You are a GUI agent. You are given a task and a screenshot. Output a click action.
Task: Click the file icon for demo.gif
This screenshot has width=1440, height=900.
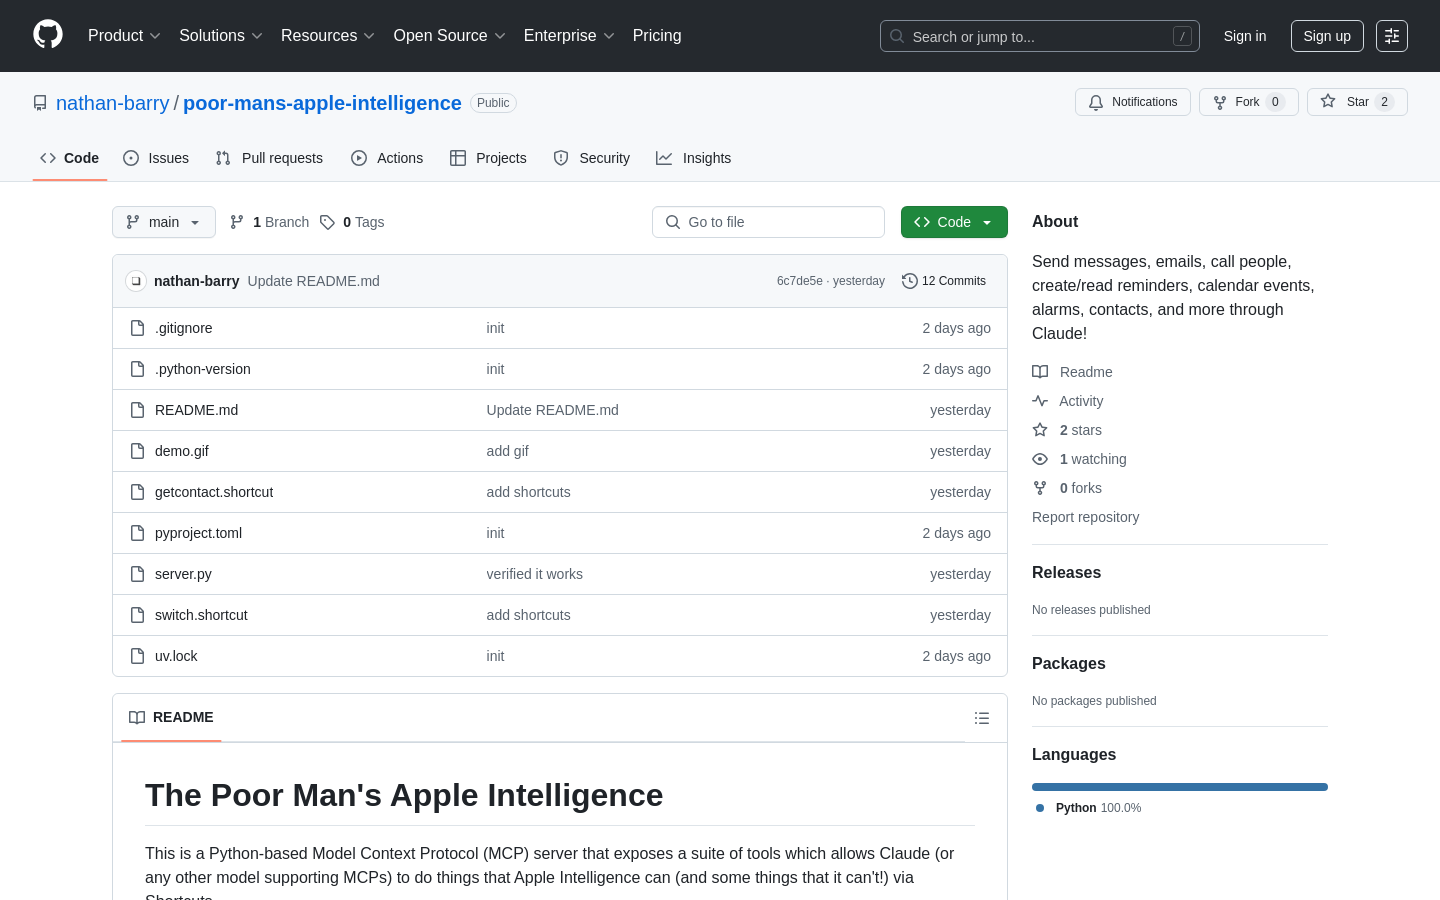click(x=138, y=451)
